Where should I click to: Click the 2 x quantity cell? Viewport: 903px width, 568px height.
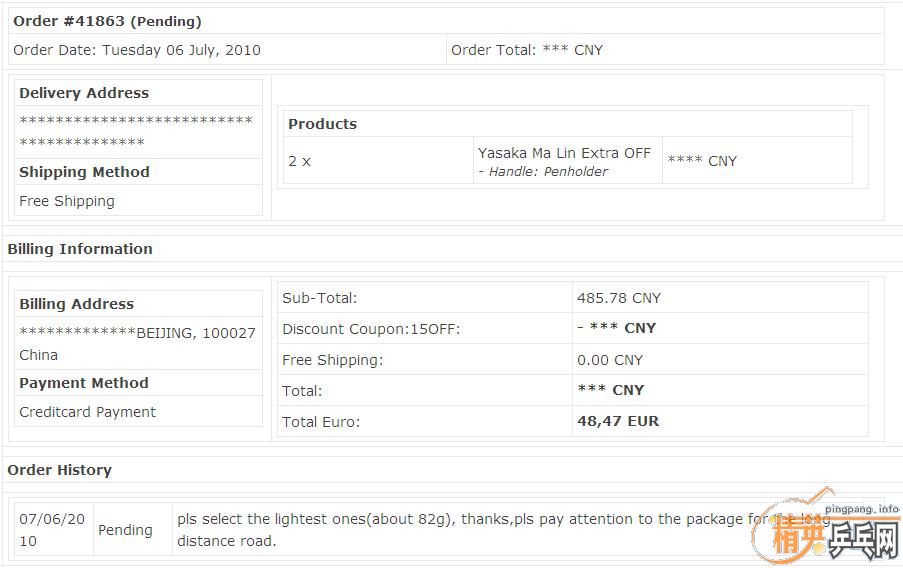(299, 161)
